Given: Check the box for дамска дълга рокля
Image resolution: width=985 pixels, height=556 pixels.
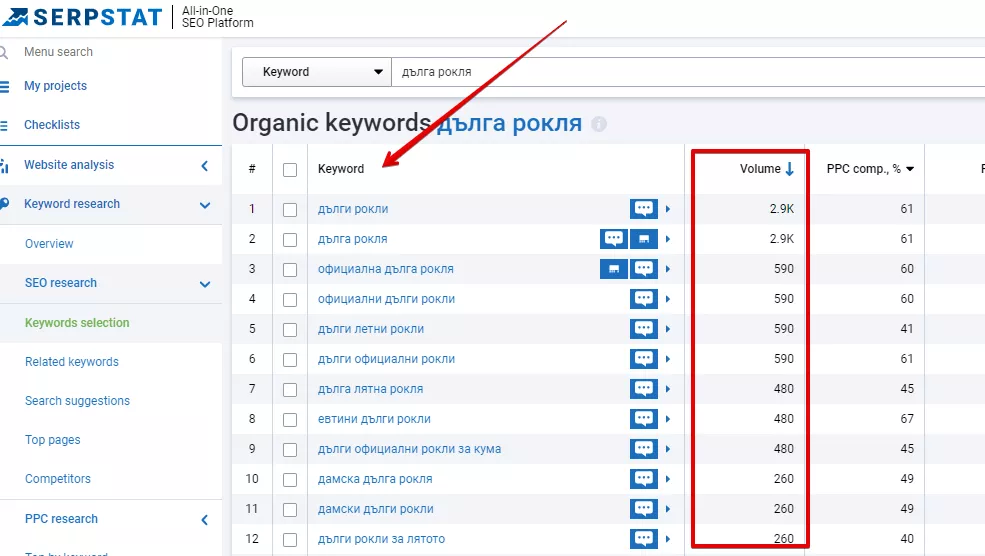Looking at the screenshot, I should pyautogui.click(x=290, y=479).
